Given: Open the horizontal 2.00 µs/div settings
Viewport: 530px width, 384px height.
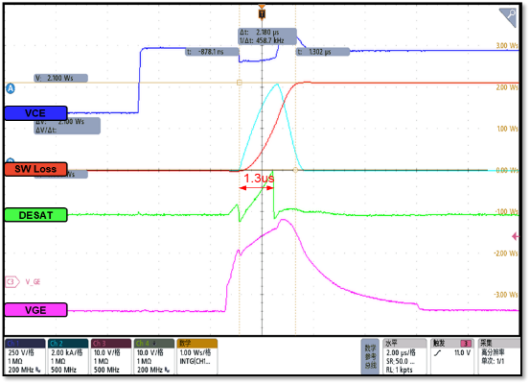Looking at the screenshot, I should tap(405, 357).
